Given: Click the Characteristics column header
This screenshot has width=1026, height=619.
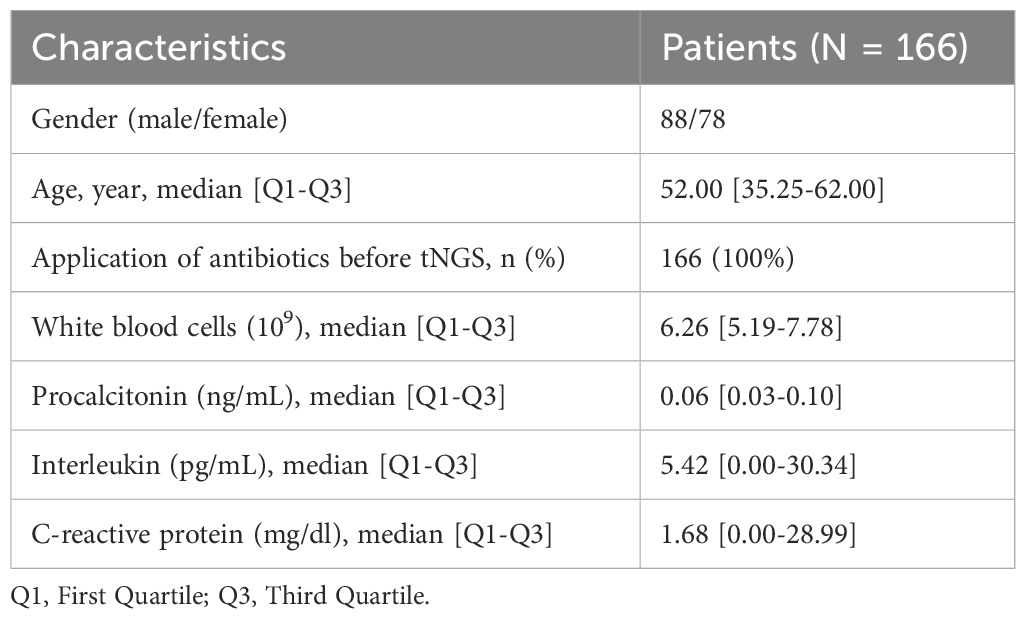Looking at the screenshot, I should coord(159,48).
